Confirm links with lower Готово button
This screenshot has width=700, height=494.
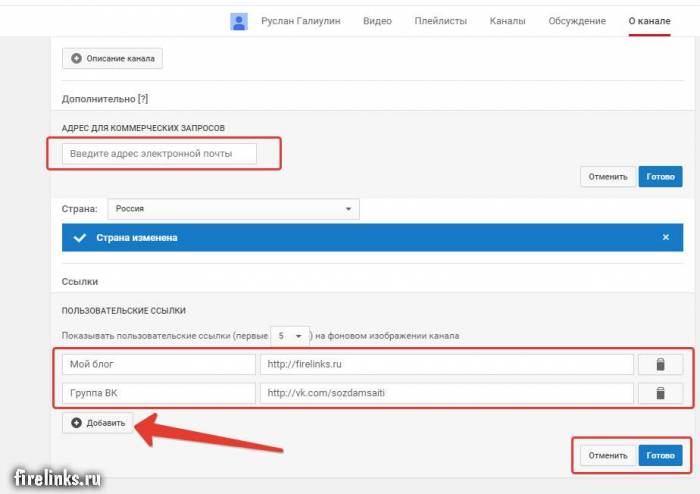click(660, 456)
